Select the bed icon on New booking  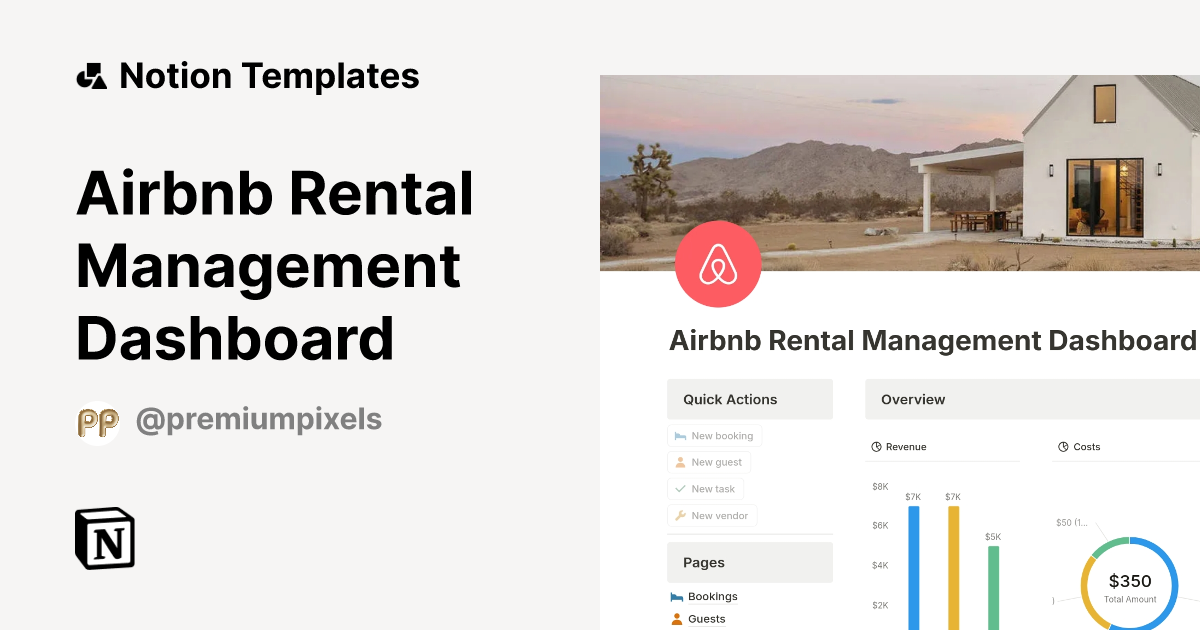pyautogui.click(x=679, y=435)
